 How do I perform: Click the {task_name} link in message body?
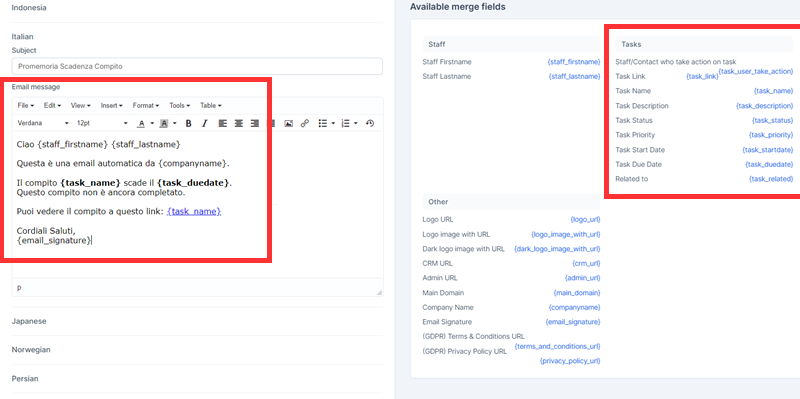click(x=194, y=211)
